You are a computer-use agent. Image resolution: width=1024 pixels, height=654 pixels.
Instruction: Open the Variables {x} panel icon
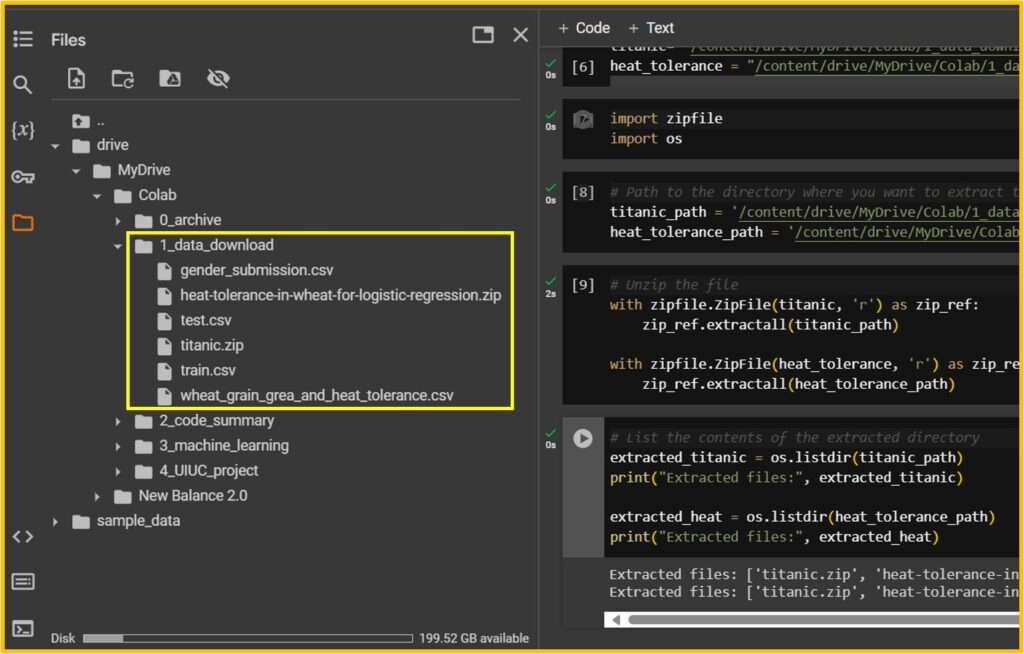pyautogui.click(x=22, y=130)
